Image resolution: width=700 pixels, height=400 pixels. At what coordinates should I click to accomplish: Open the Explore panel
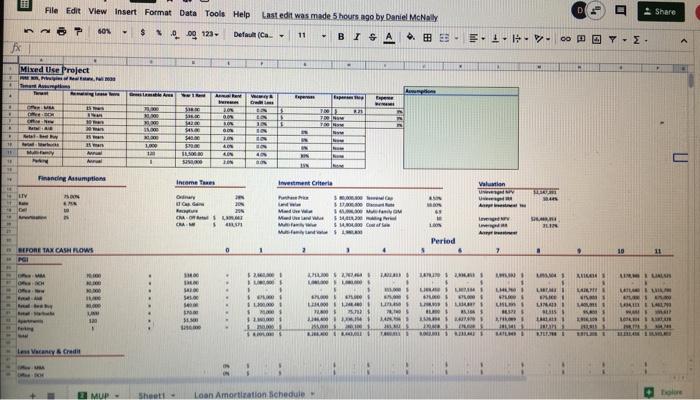(x=664, y=392)
